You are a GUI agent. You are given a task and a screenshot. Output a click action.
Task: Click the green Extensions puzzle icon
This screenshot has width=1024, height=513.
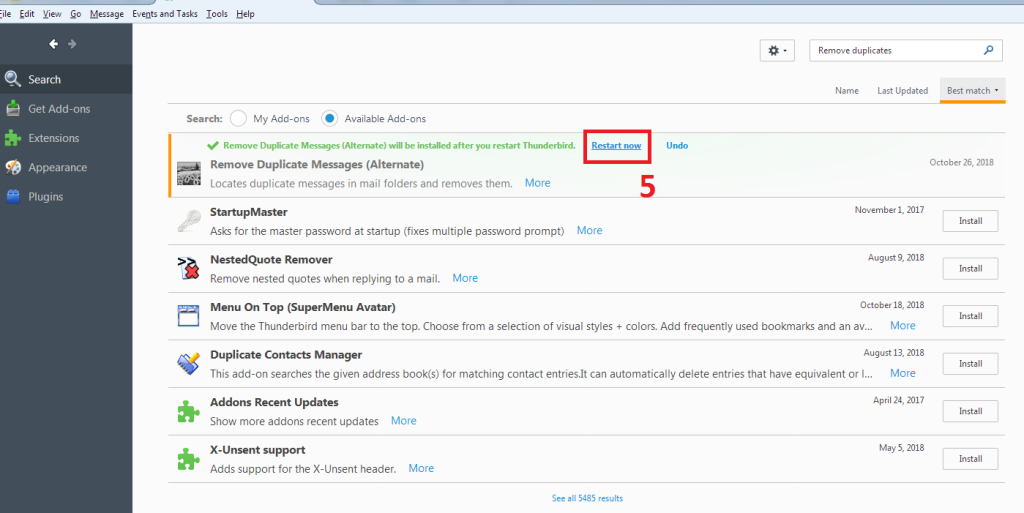point(13,138)
